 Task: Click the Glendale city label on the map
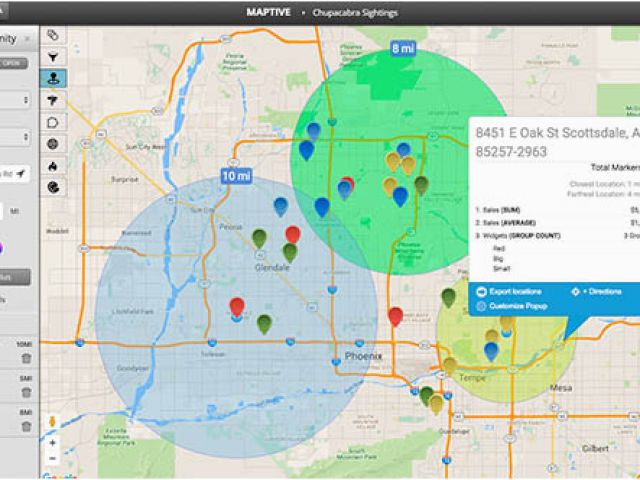[x=272, y=268]
